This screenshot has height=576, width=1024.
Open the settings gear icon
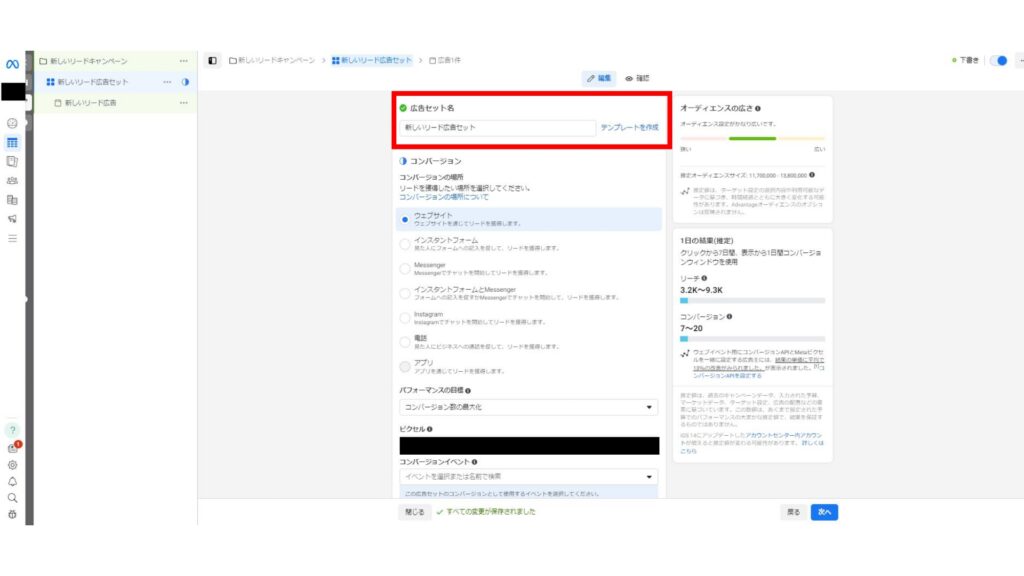(14, 463)
